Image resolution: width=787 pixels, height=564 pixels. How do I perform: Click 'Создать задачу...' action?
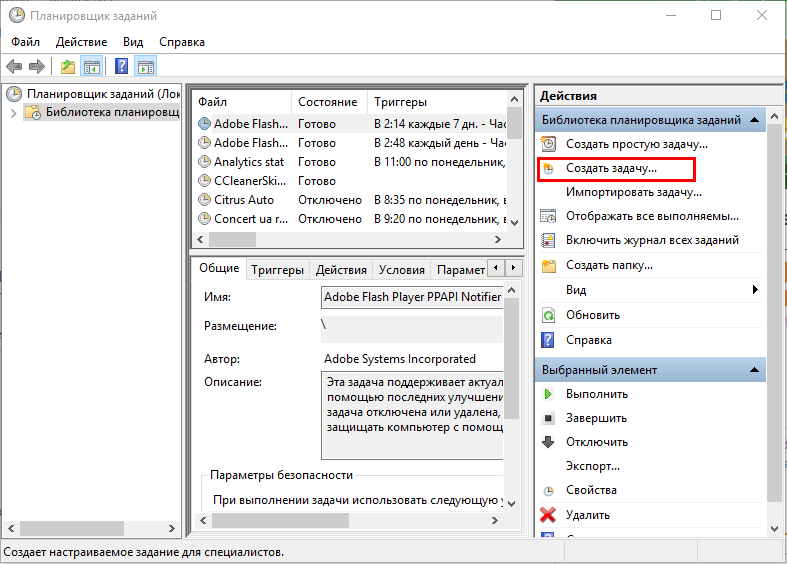[611, 168]
